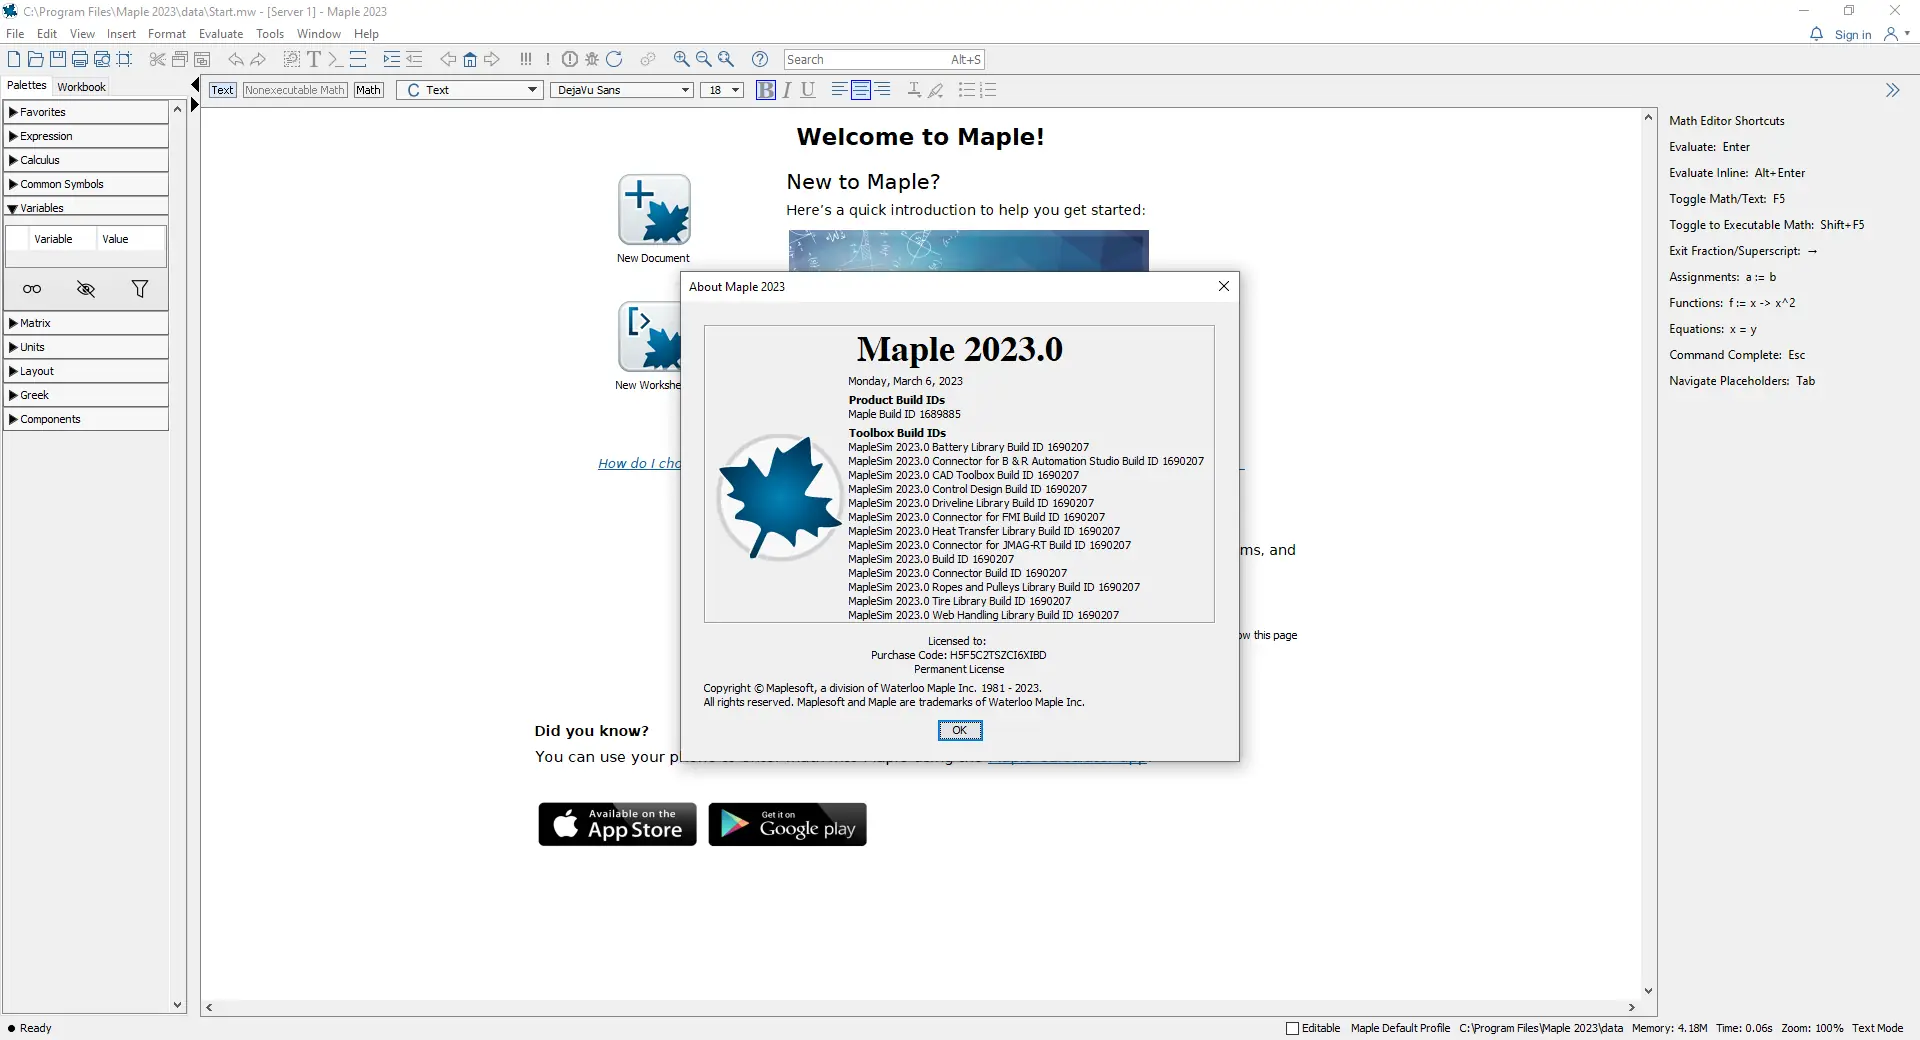Image resolution: width=1920 pixels, height=1040 pixels.
Task: Show all variables with glasses icon
Action: click(x=32, y=289)
